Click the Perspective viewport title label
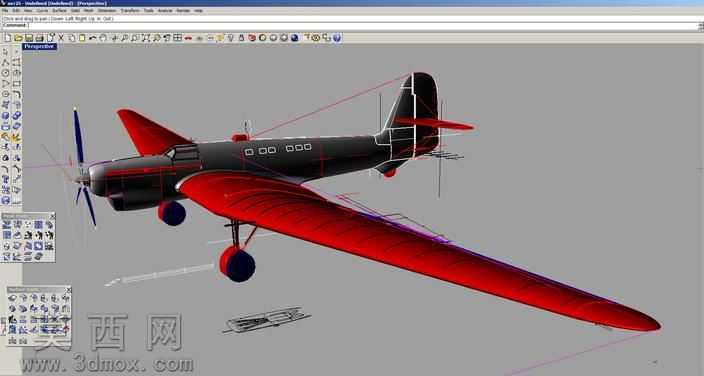This screenshot has height=376, width=704. tap(40, 46)
